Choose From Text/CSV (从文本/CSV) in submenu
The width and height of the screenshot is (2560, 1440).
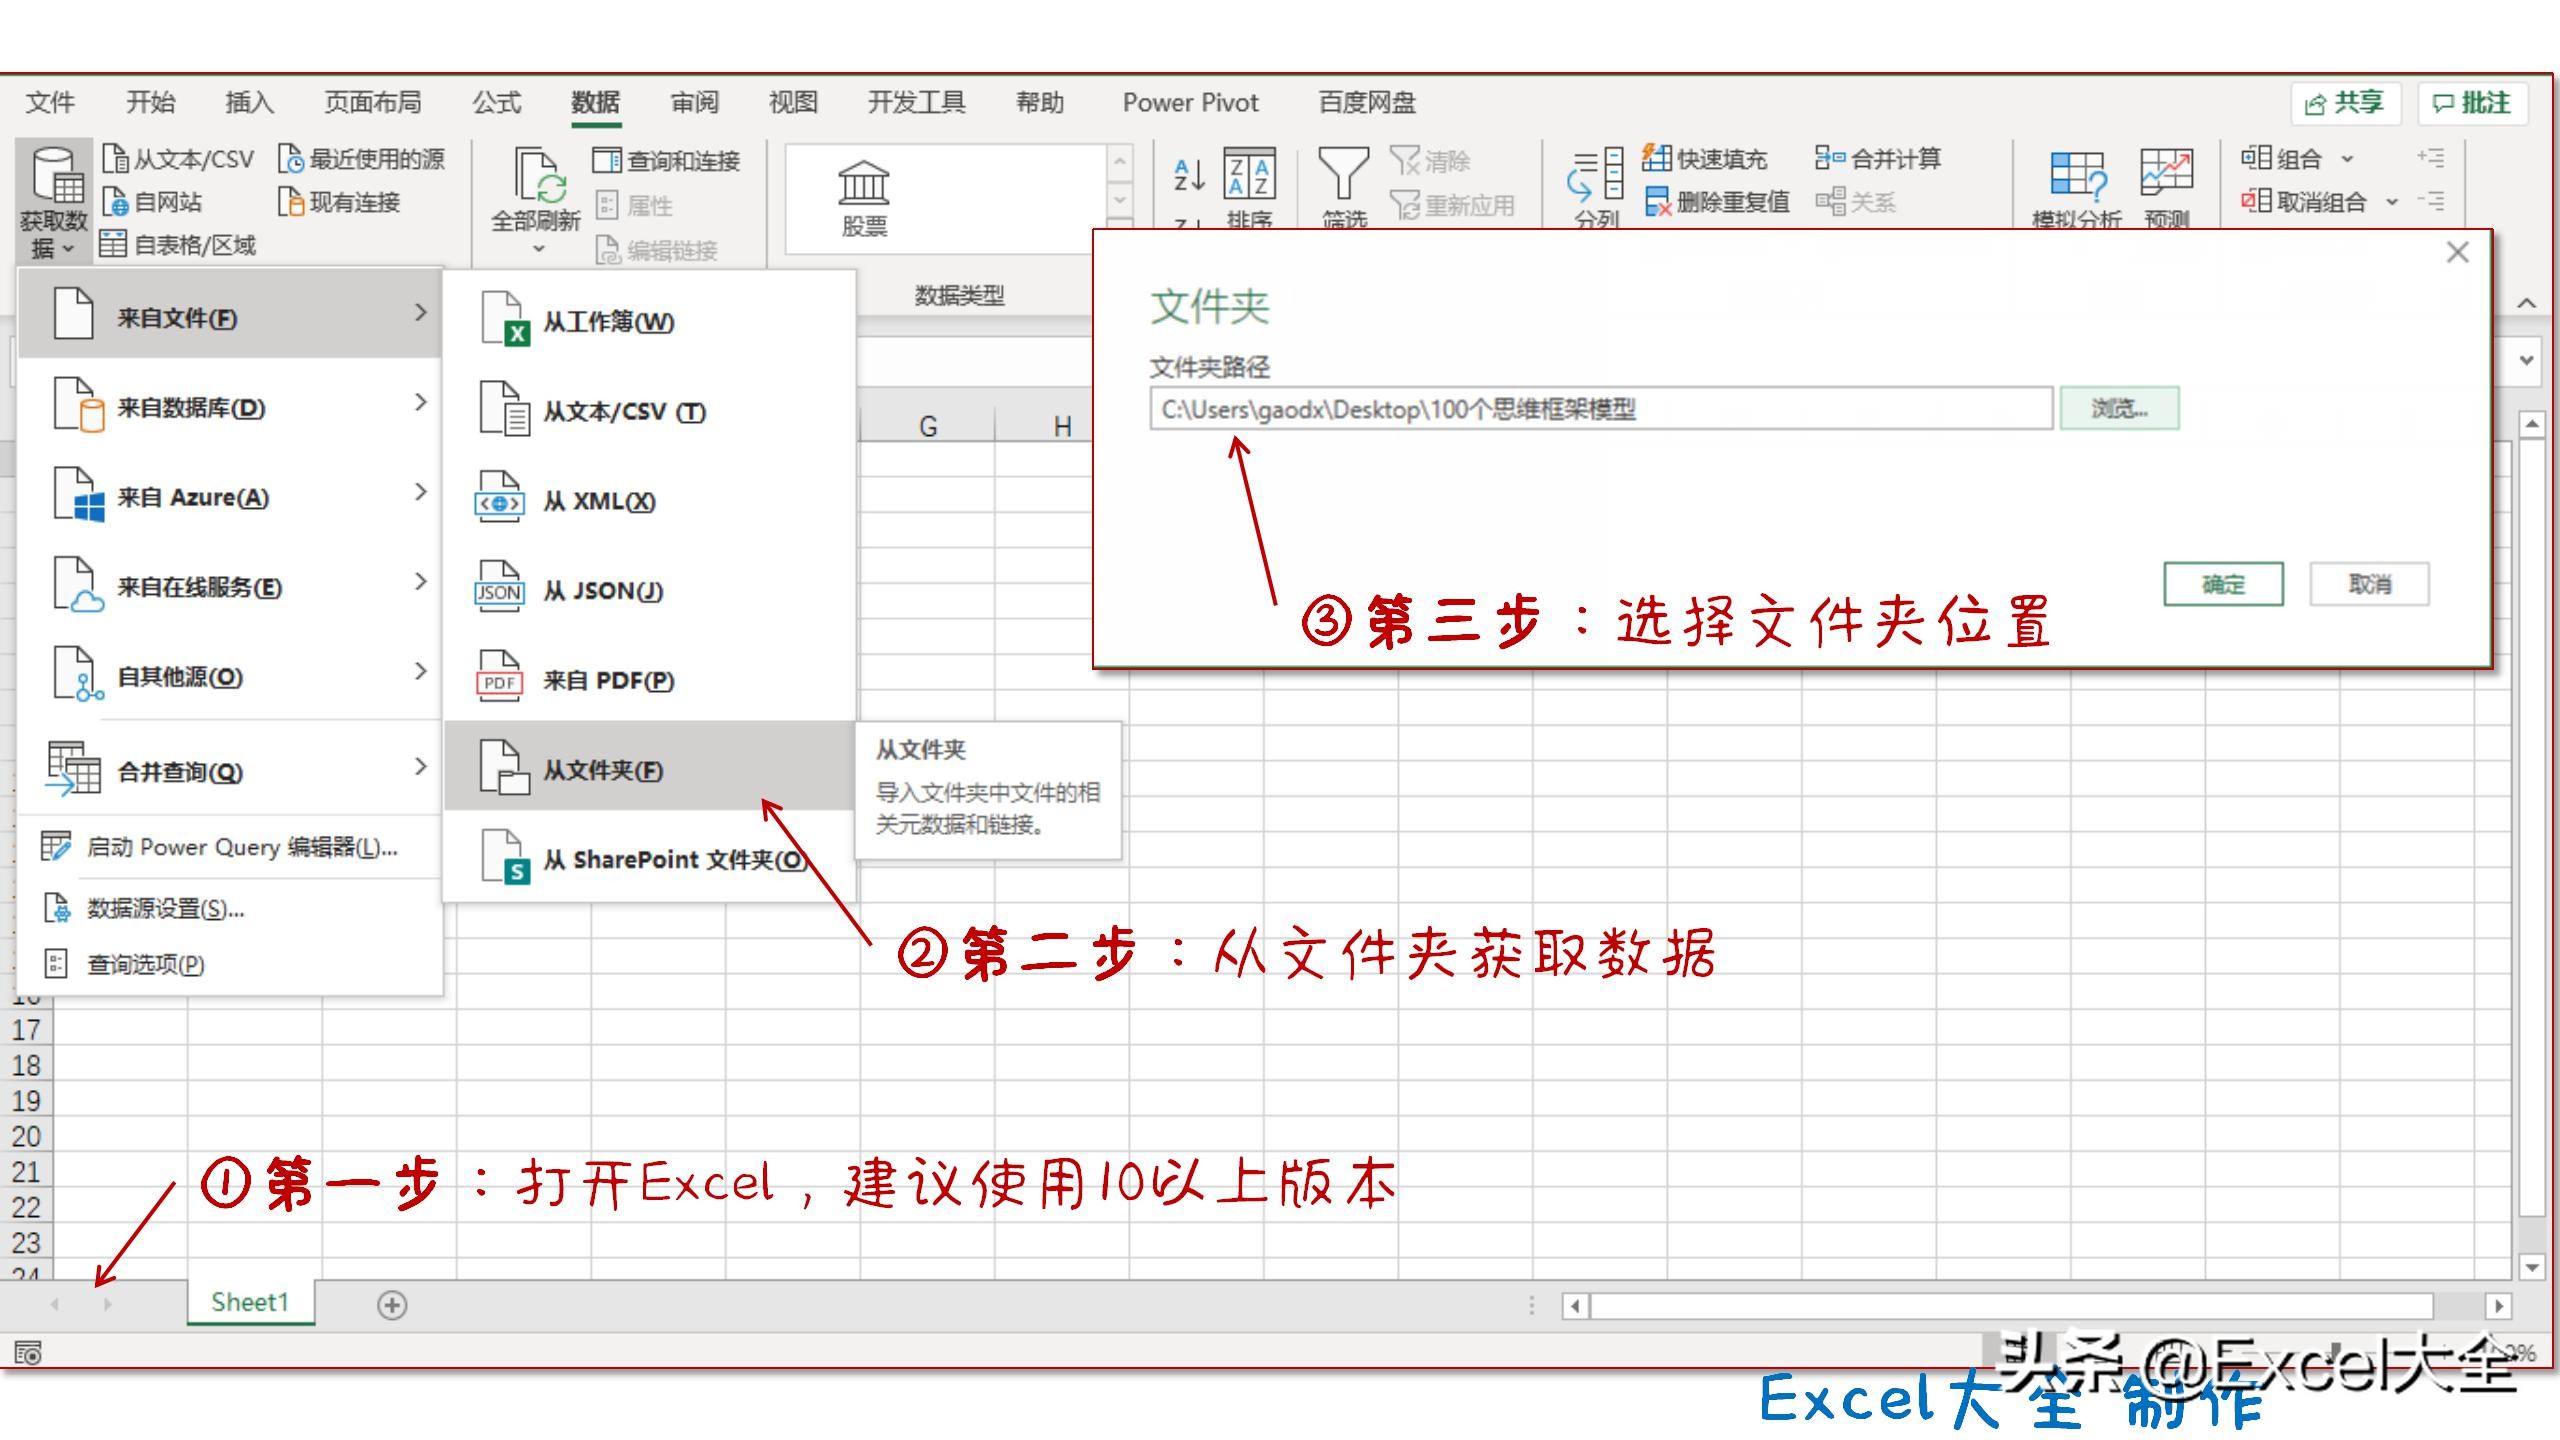click(650, 411)
